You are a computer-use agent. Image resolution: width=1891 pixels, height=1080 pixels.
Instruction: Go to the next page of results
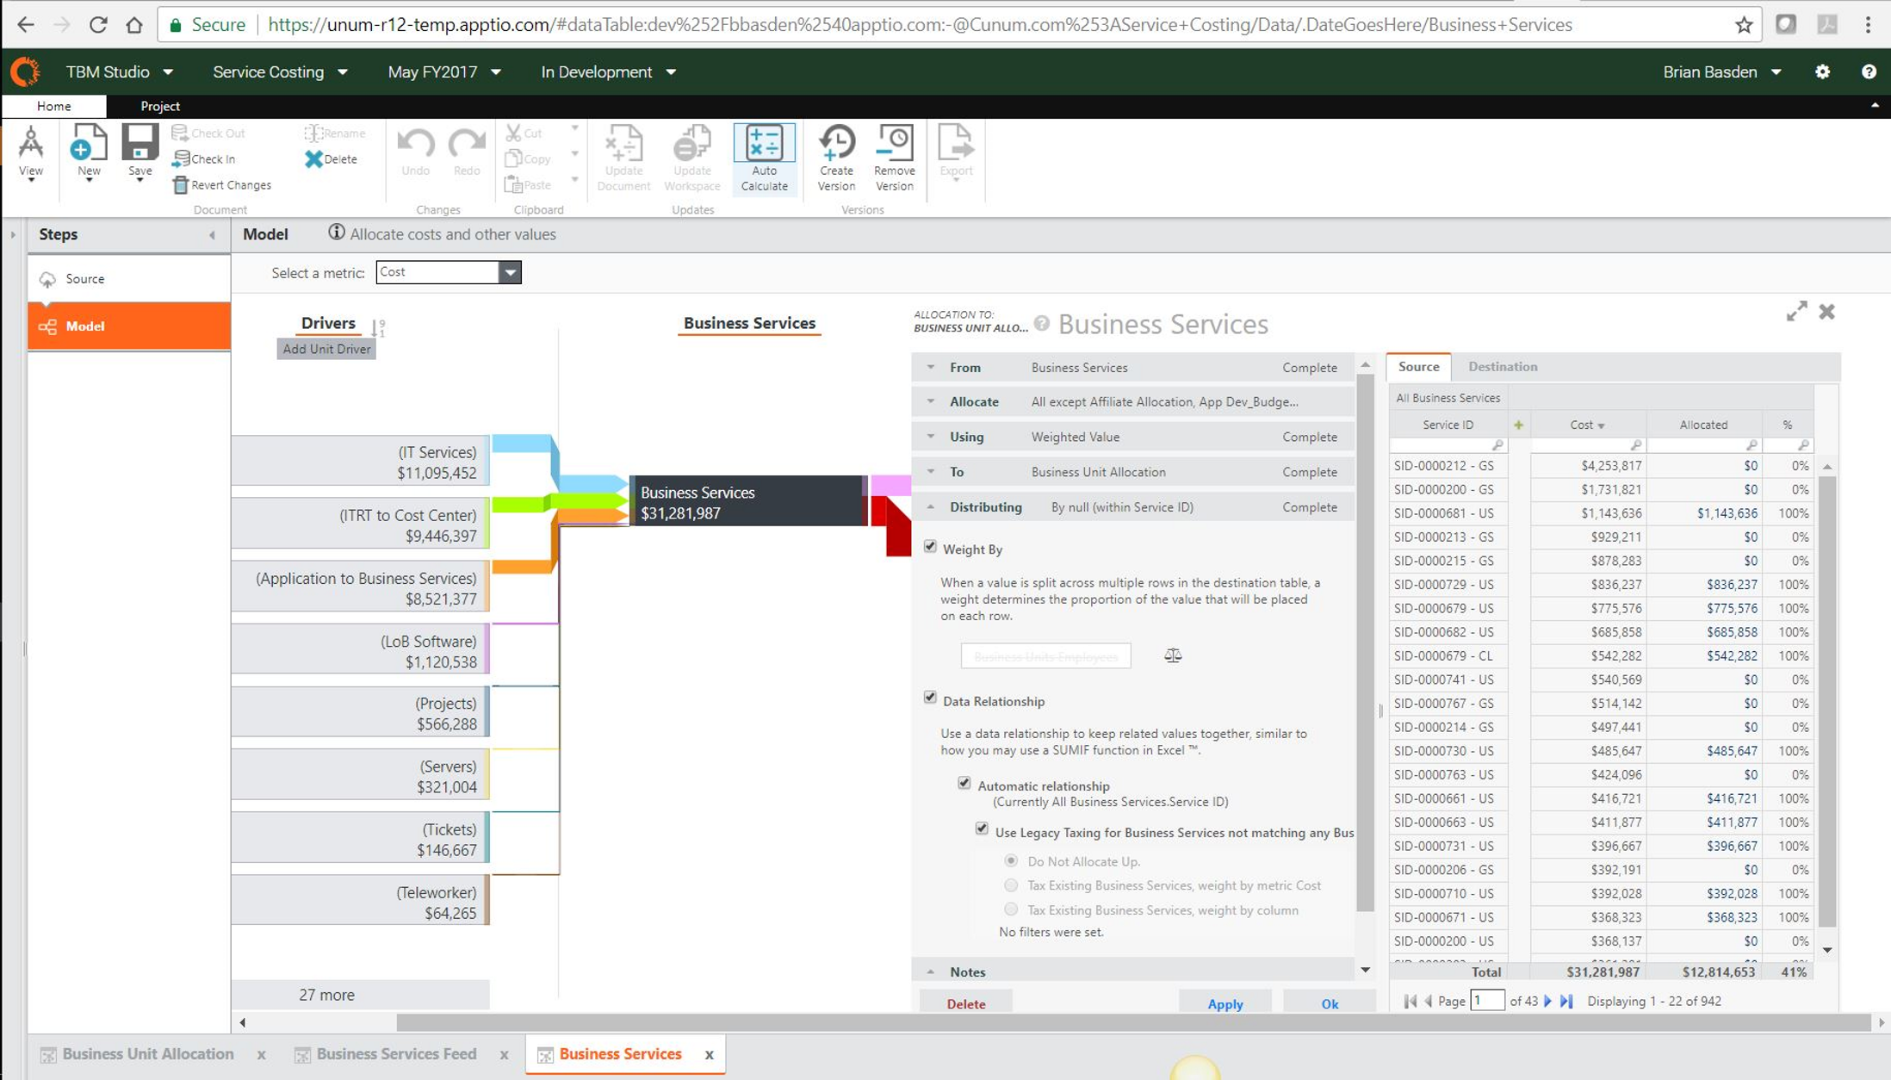[x=1548, y=1001]
